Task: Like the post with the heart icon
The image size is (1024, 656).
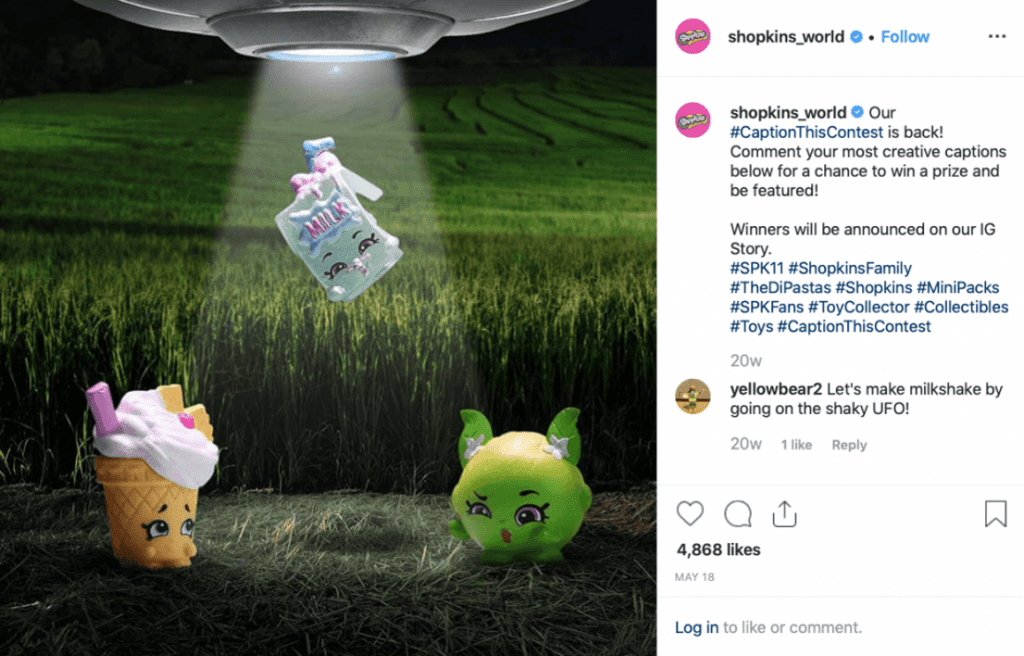Action: tap(690, 514)
